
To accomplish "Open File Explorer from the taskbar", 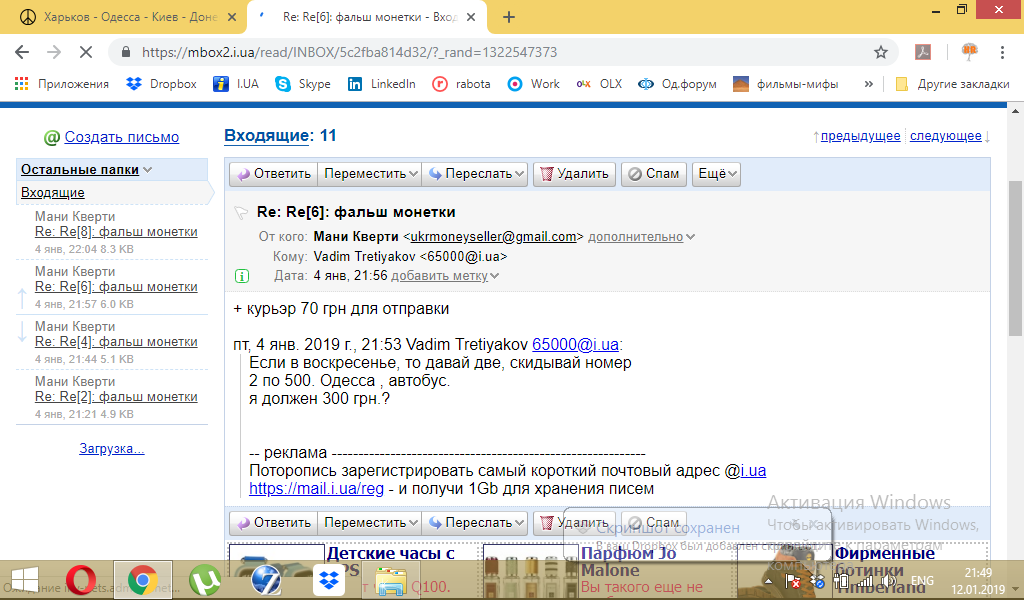I will 391,580.
